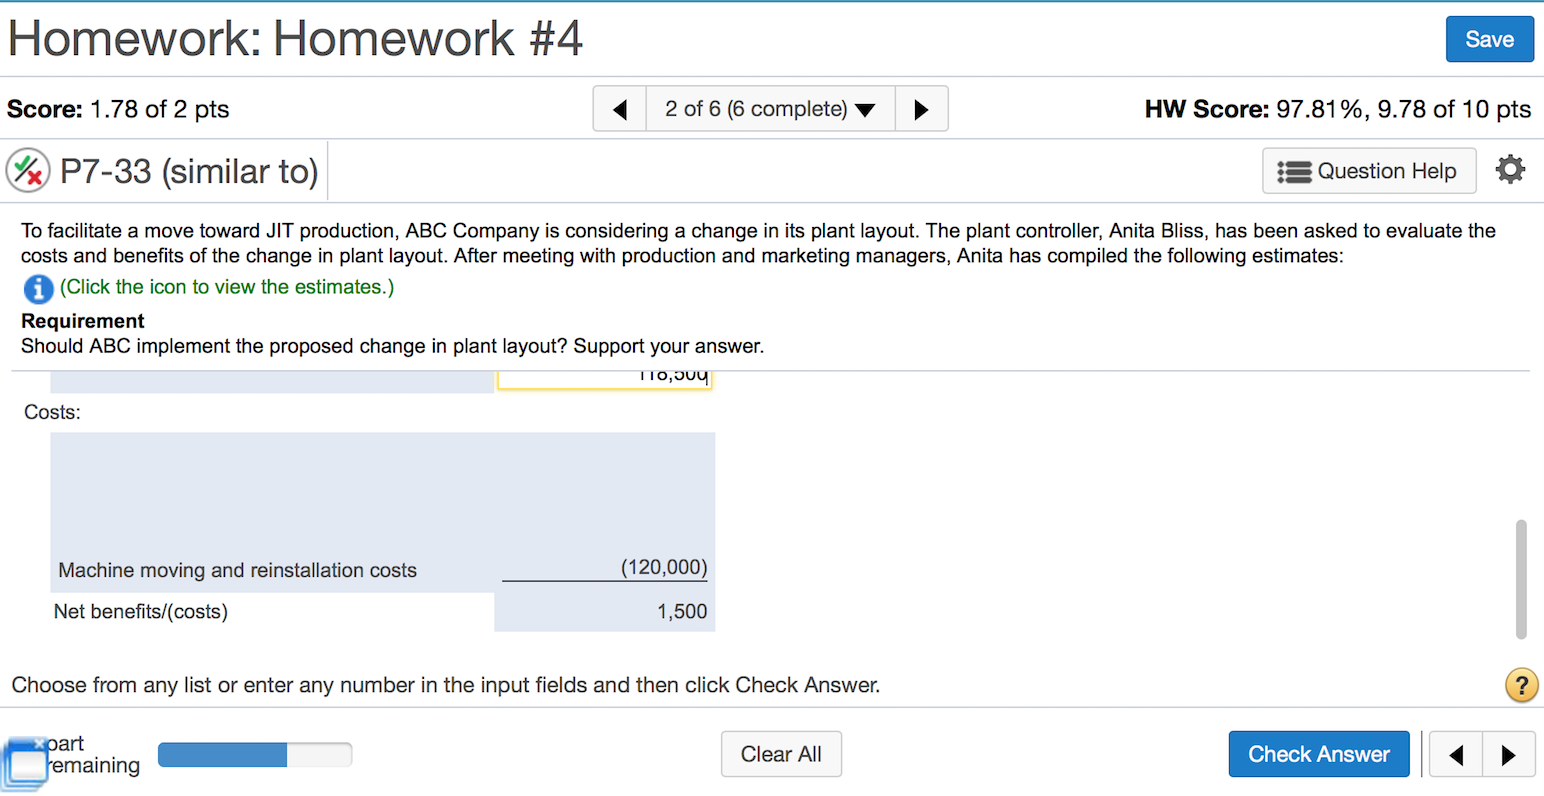This screenshot has height=796, width=1544.
Task: Click the 'HW Score: 97.81%' text
Action: (x=1338, y=109)
